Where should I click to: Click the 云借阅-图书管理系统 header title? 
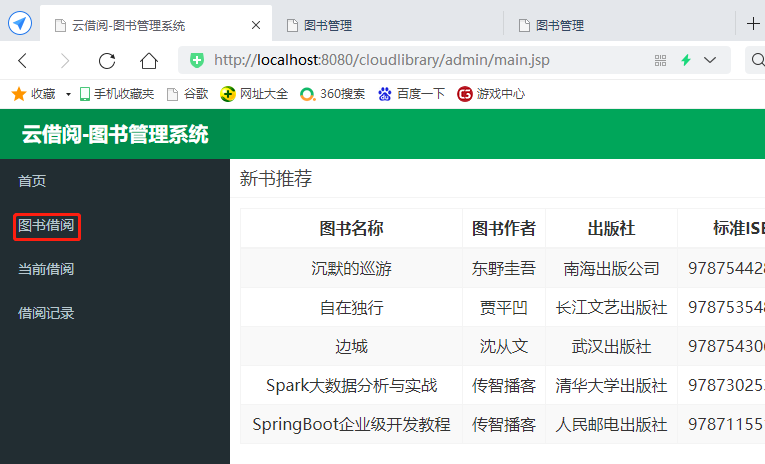115,134
